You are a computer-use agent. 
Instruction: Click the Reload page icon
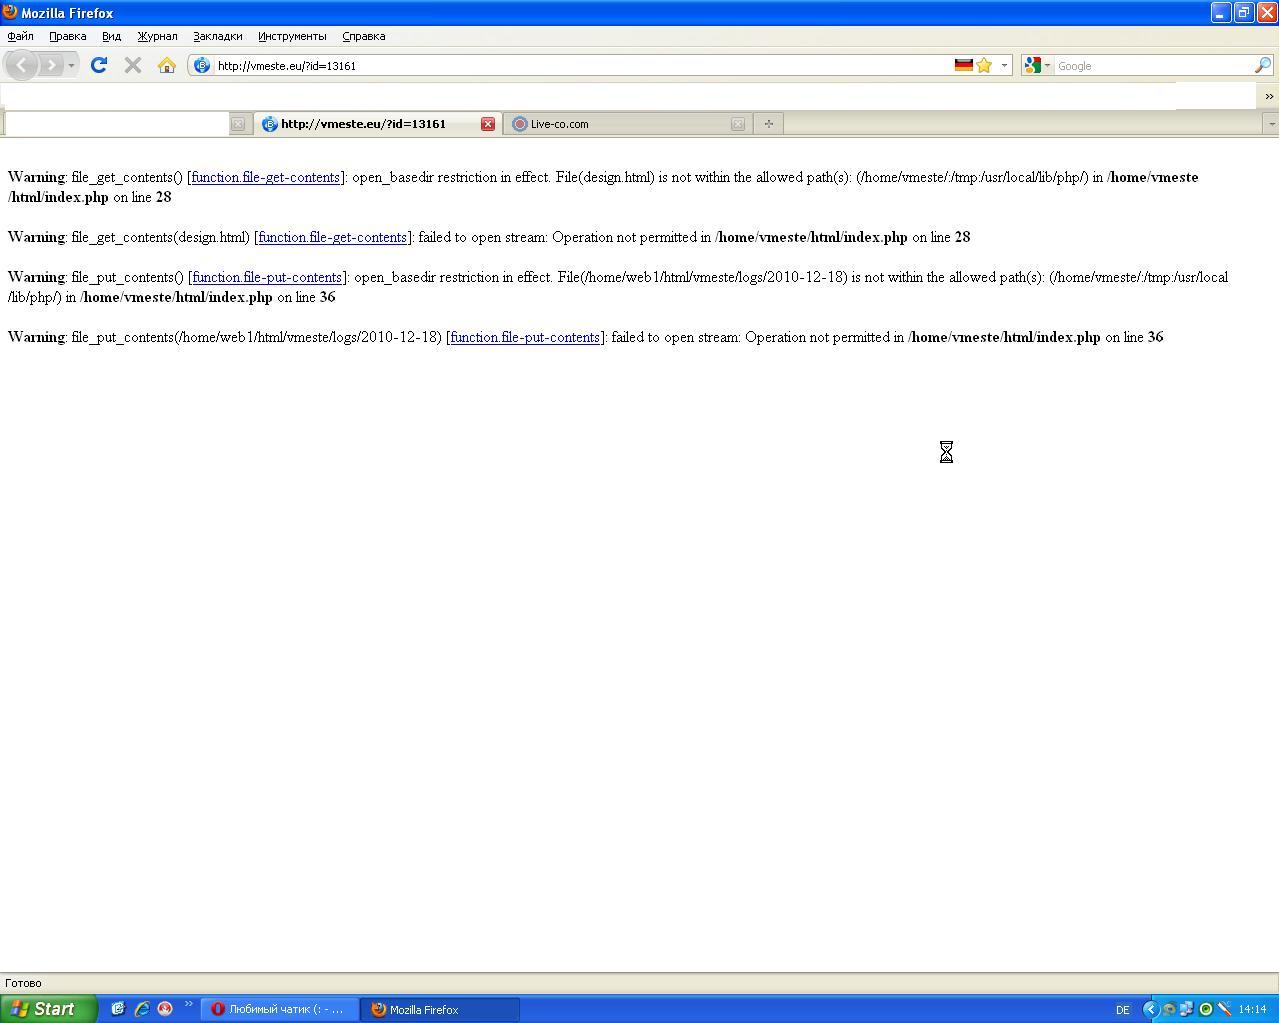click(98, 65)
